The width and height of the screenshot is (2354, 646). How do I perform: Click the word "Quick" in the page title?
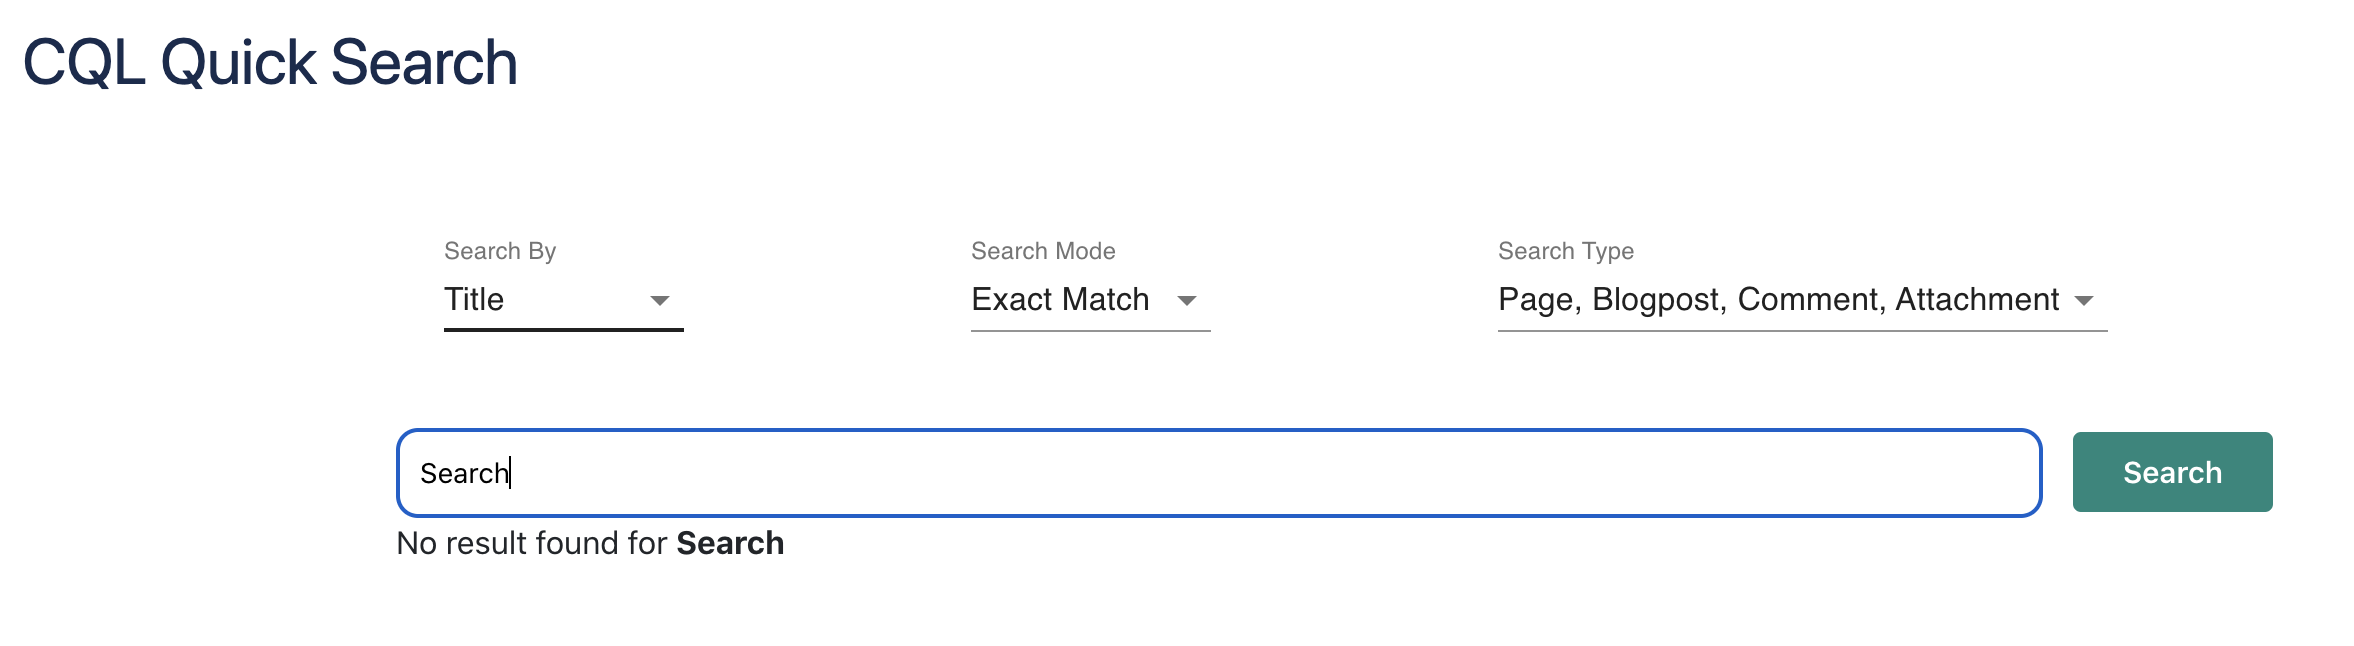click(x=238, y=62)
